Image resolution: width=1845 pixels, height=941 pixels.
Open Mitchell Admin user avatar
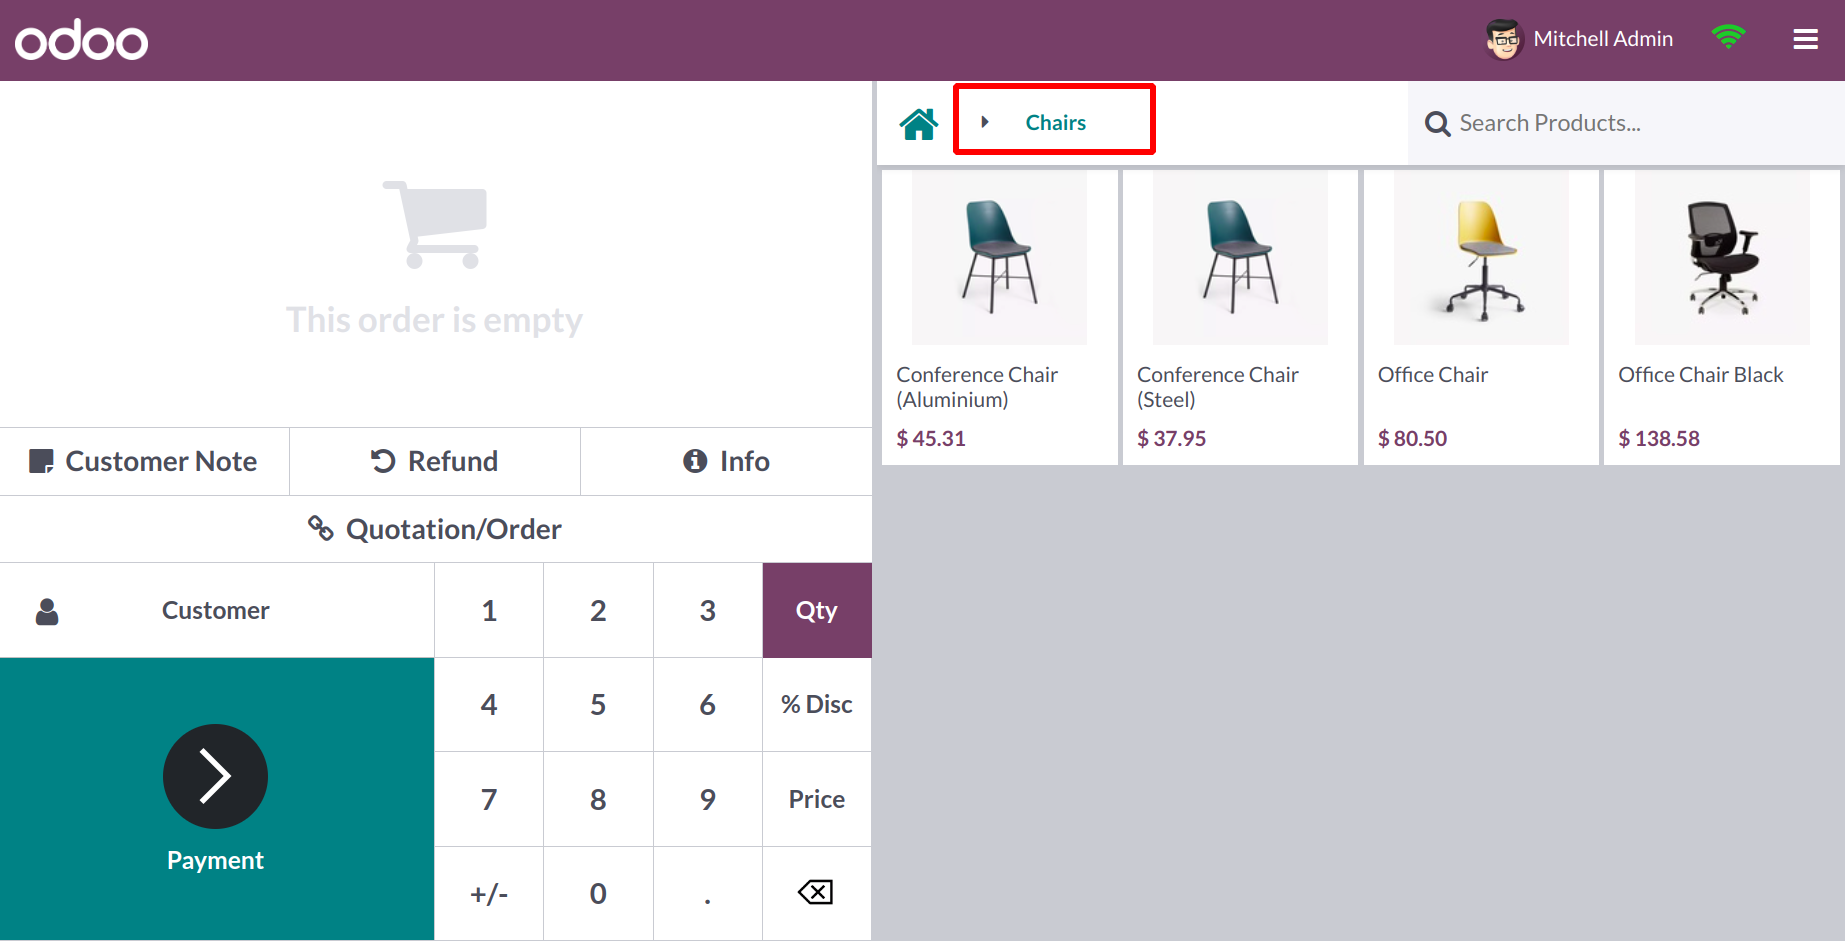(x=1502, y=40)
